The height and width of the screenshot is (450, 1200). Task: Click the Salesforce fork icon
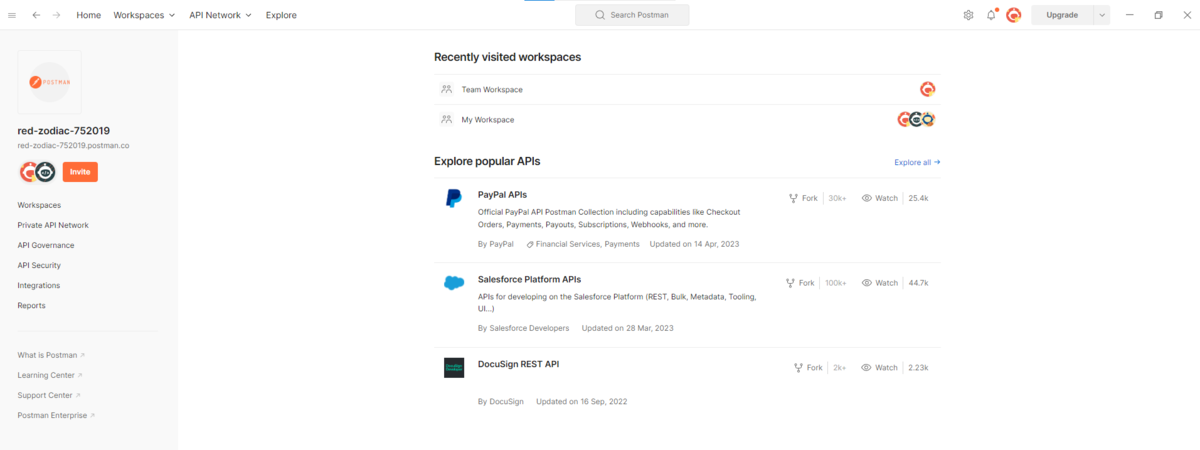[790, 283]
